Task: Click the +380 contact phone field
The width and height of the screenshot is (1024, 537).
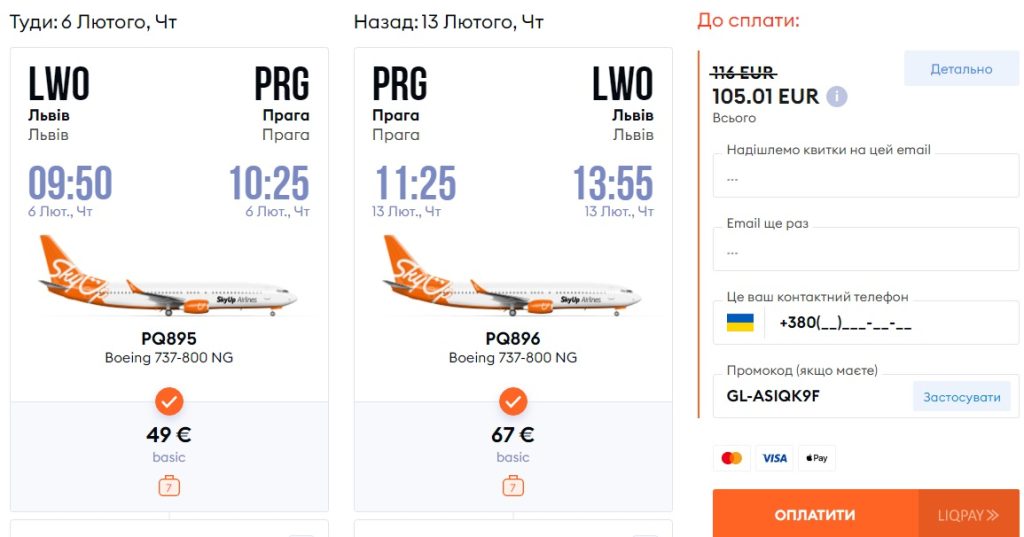Action: pos(890,323)
